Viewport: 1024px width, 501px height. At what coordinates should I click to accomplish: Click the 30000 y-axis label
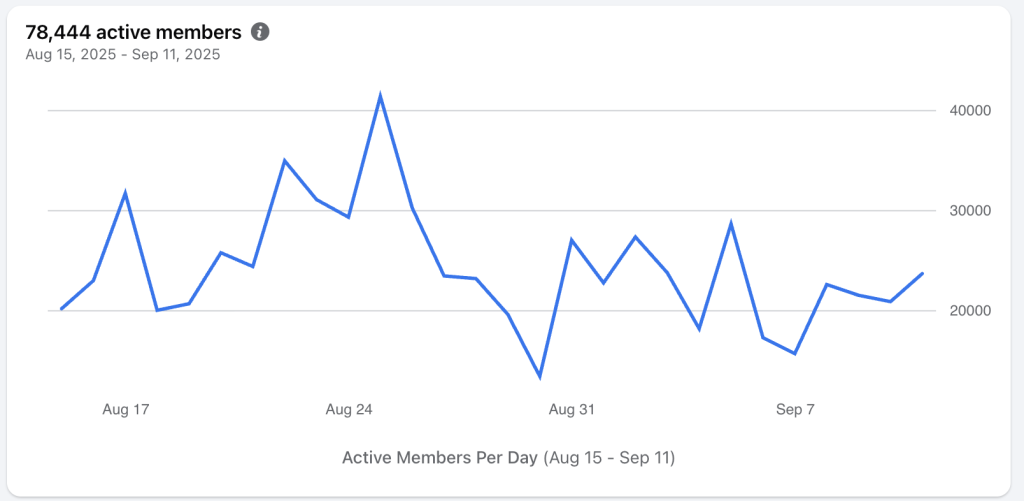[969, 210]
